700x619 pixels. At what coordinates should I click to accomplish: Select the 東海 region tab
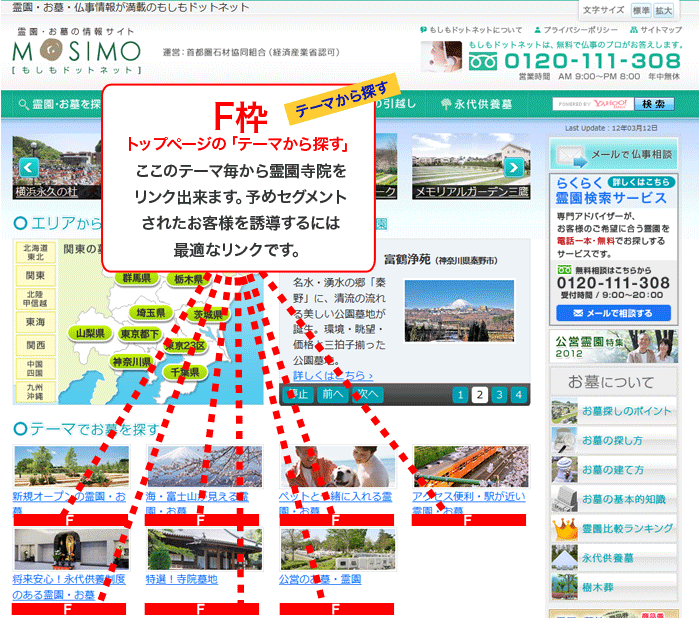point(35,322)
